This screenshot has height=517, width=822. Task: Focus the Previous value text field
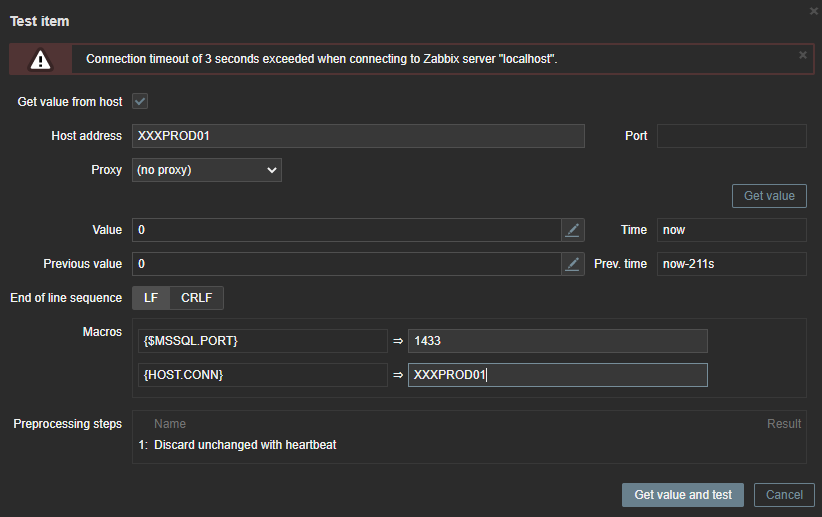345,264
